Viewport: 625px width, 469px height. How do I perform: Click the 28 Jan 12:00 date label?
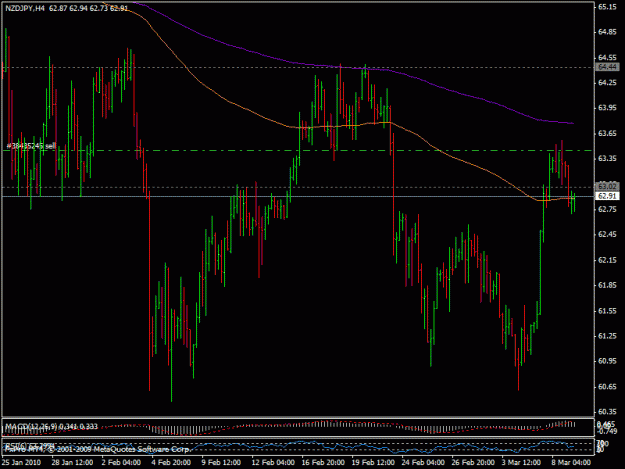point(72,462)
